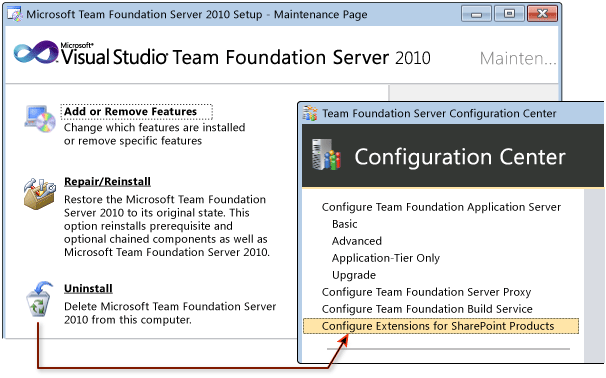Click the Team Foundation Server Configuration Center title
606x378 pixels.
pos(439,114)
